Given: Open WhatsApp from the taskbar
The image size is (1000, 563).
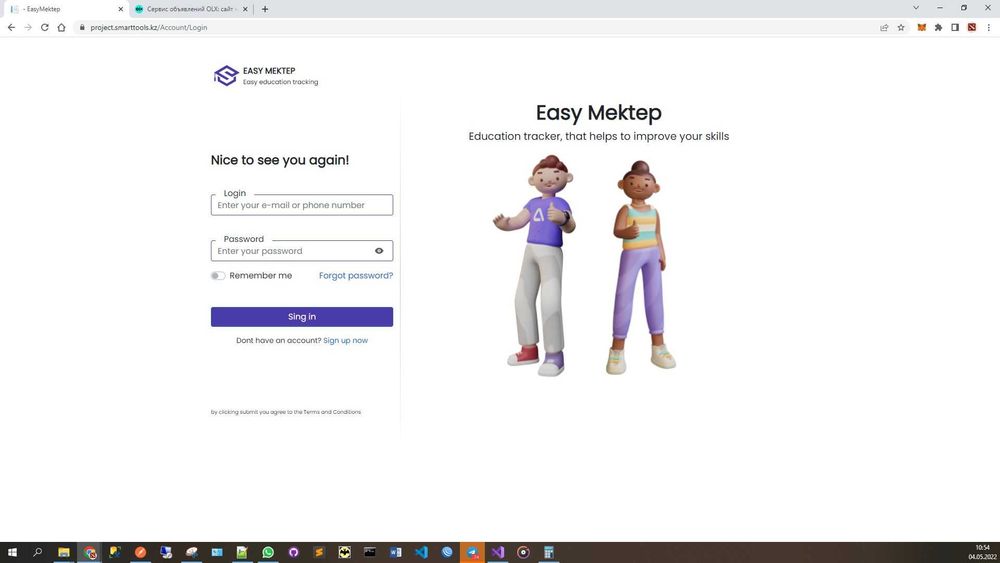Looking at the screenshot, I should tap(268, 552).
